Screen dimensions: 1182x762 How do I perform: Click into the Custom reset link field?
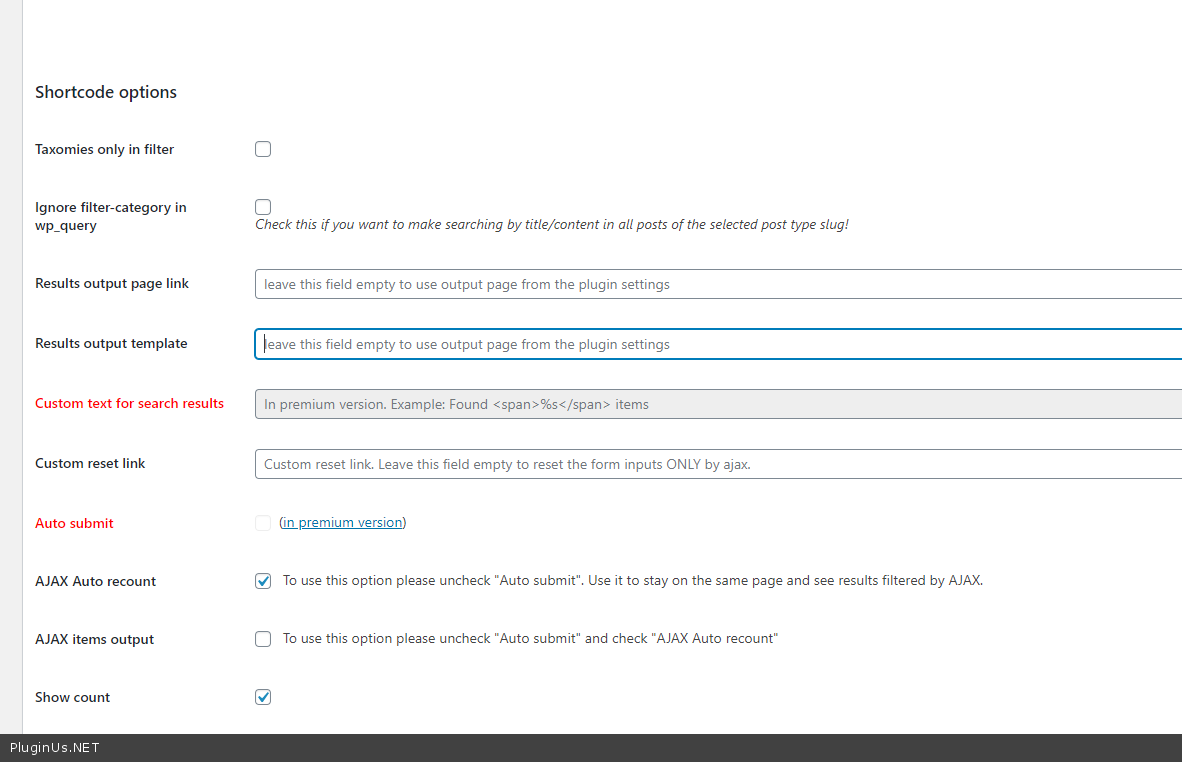tap(718, 464)
